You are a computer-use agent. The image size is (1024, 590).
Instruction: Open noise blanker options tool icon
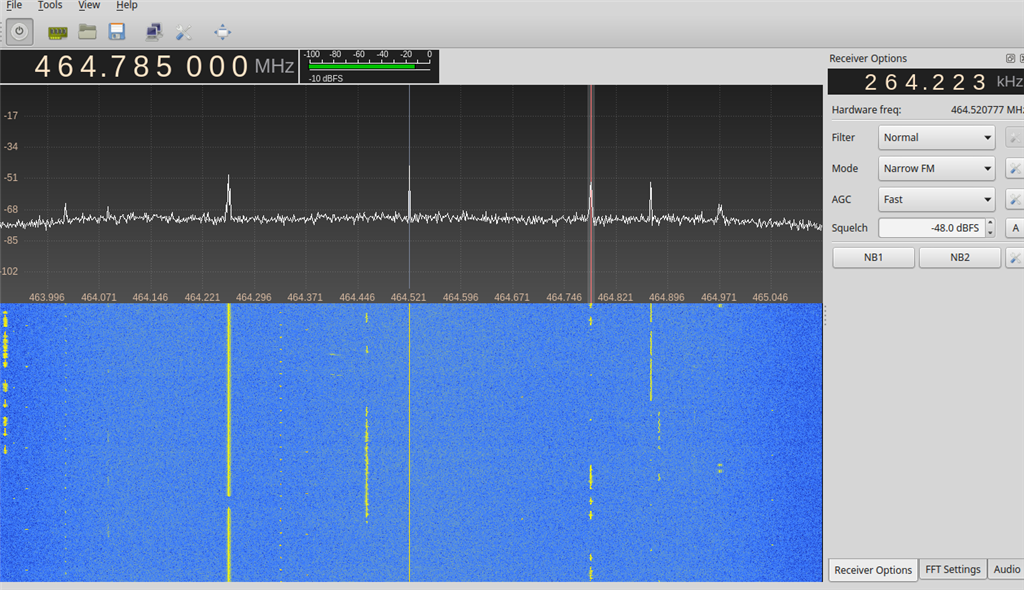pyautogui.click(x=1014, y=258)
